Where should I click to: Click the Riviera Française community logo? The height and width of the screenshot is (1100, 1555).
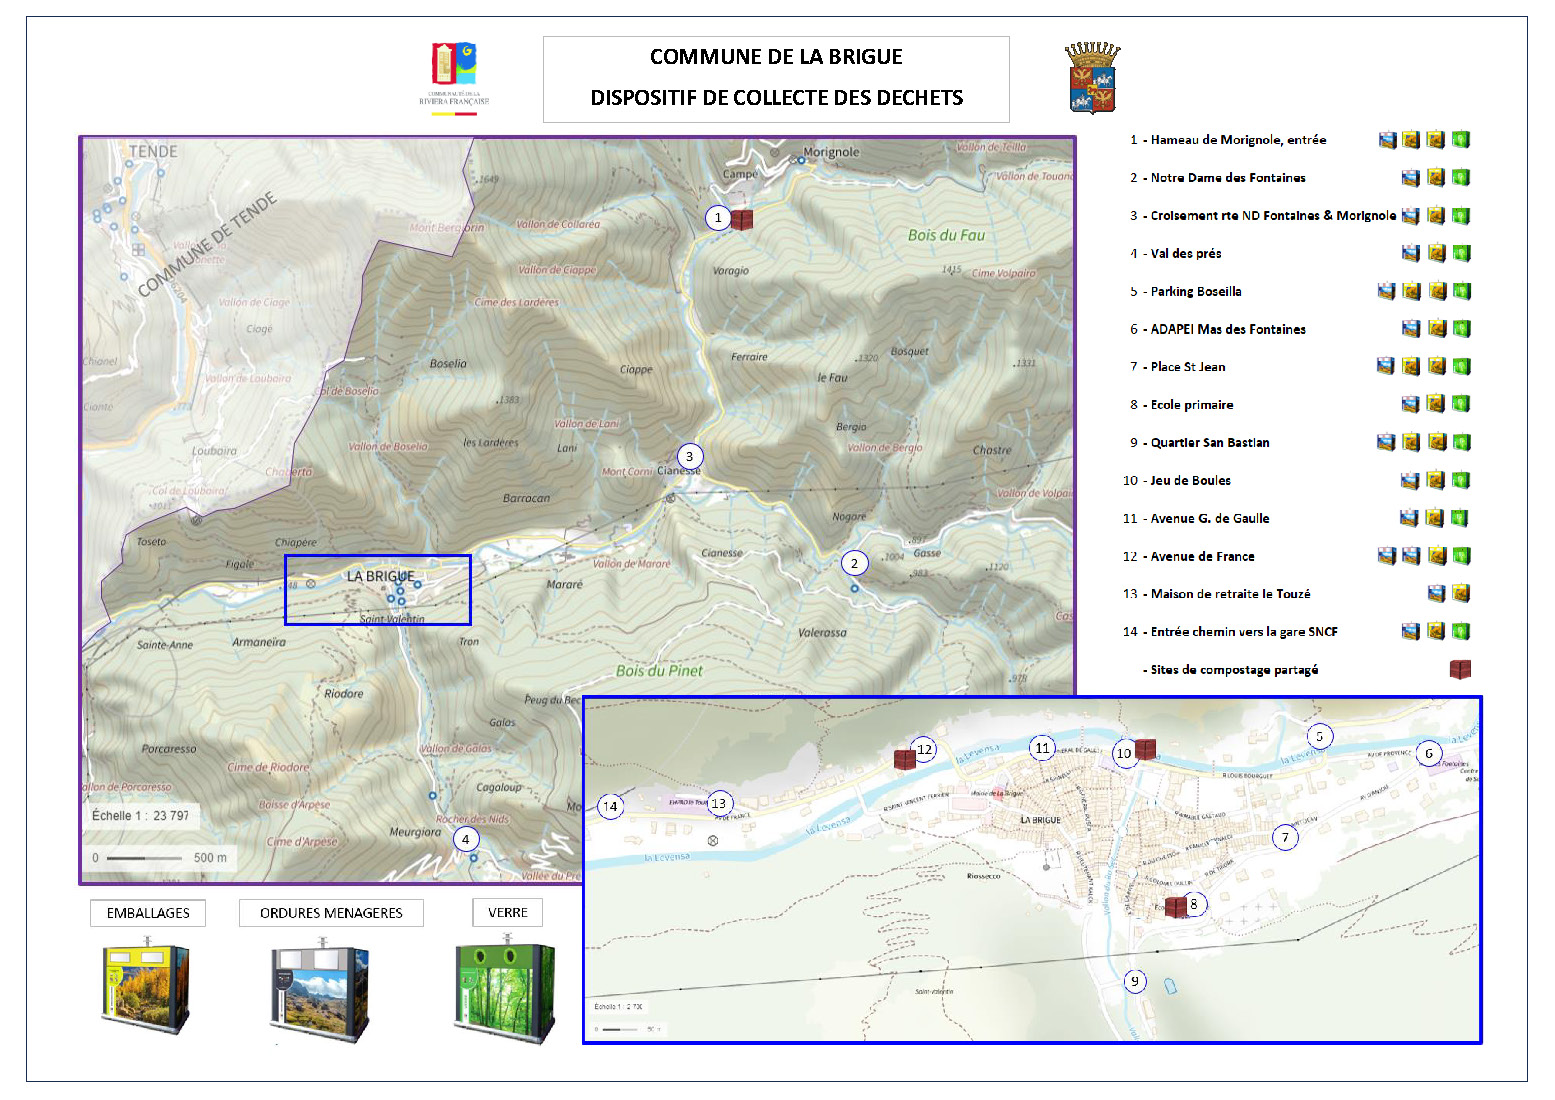click(x=454, y=77)
